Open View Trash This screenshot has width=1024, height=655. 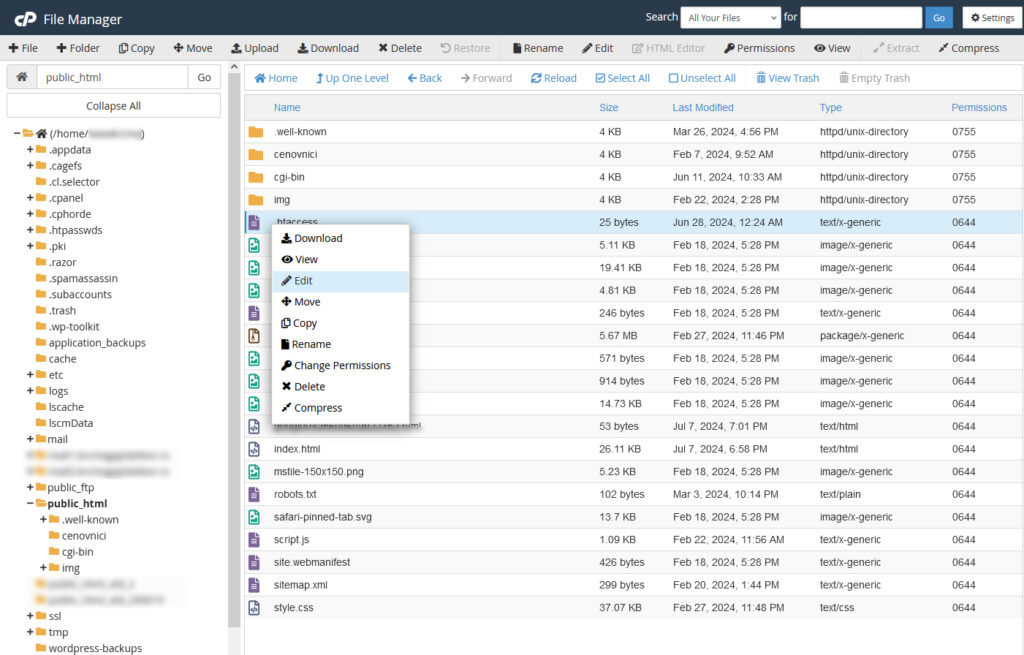point(787,78)
